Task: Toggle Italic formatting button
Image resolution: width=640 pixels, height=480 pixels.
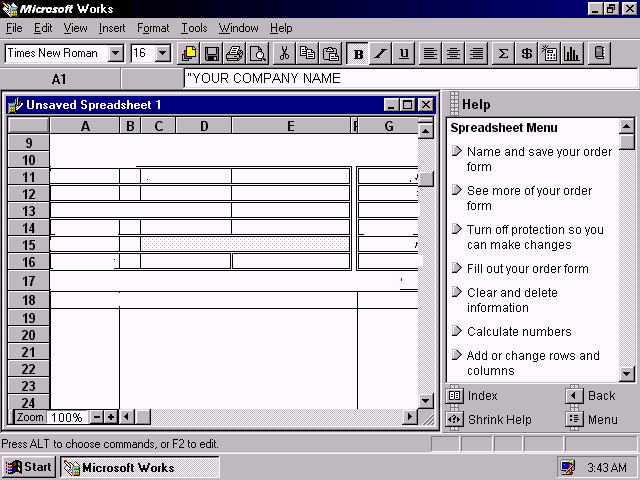Action: pyautogui.click(x=381, y=53)
